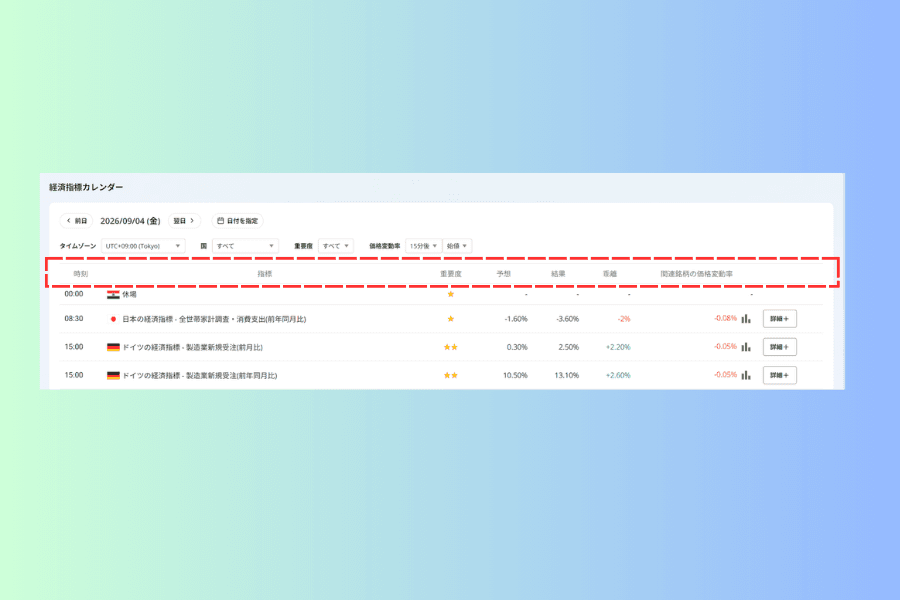Screen dimensions: 900x600
Task: Open the タイムゾーン UTC+09:00 (Tokyo) dropdown
Action: (143, 246)
